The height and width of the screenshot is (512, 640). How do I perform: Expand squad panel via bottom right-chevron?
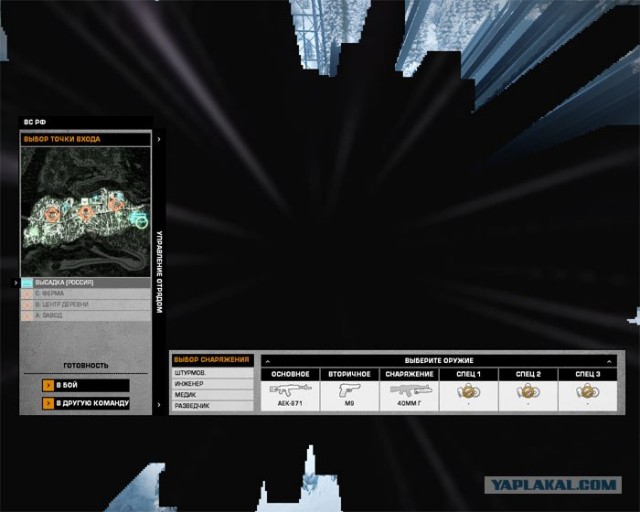click(159, 405)
